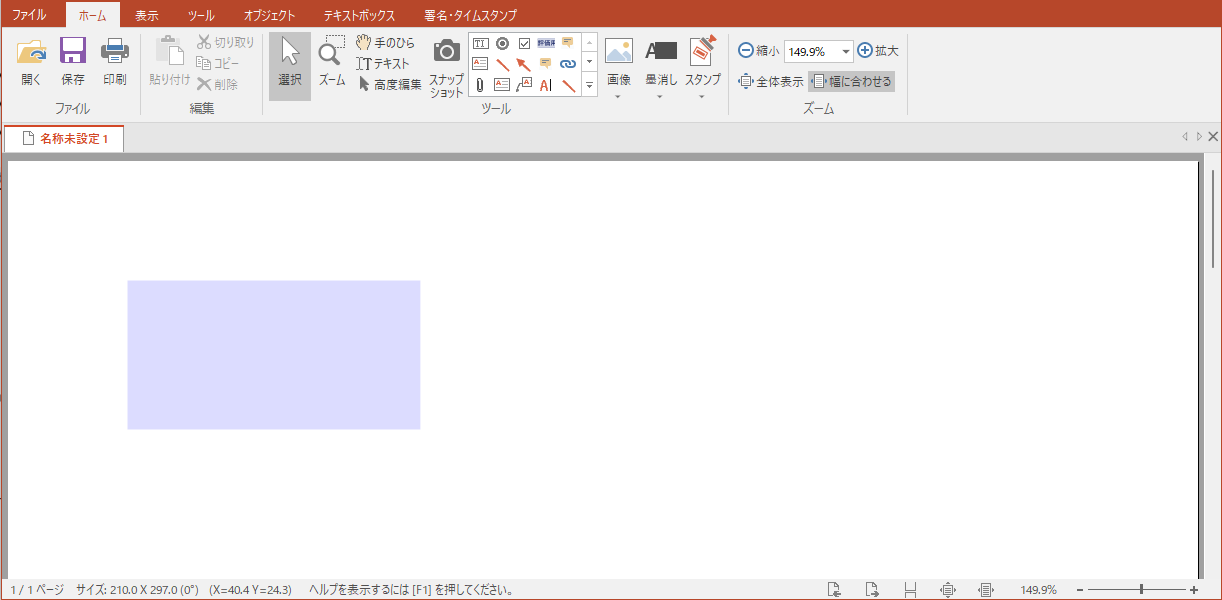Click status bar 149.9% zoom value
Screen dimensions: 1222x600
(x=1038, y=590)
